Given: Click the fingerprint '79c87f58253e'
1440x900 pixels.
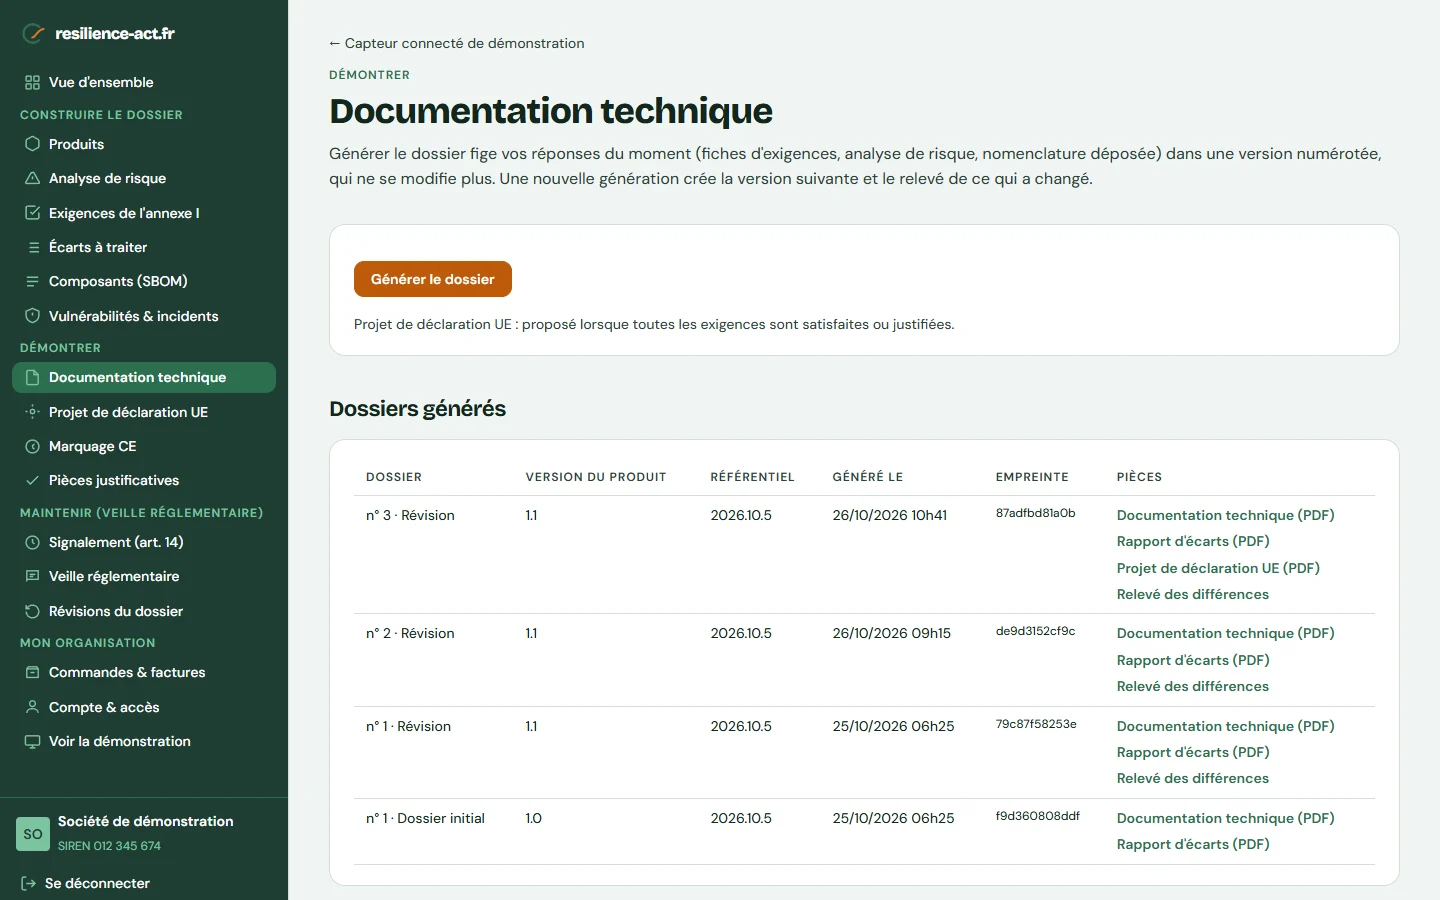Looking at the screenshot, I should point(1036,724).
